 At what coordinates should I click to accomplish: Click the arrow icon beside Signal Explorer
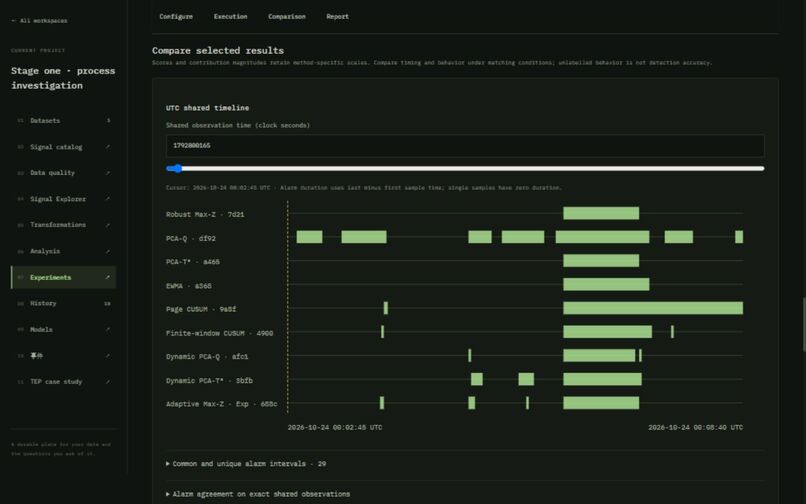tap(107, 199)
